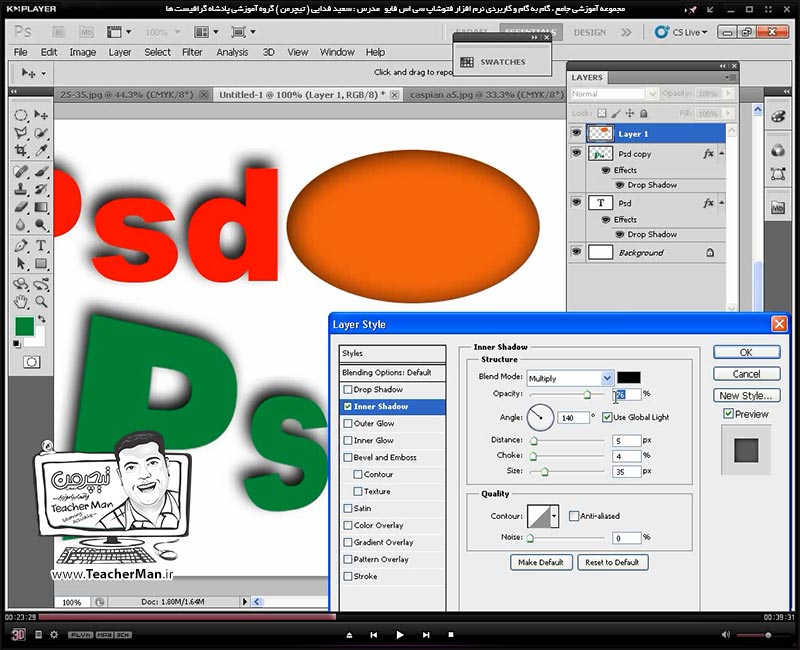The height and width of the screenshot is (650, 800).
Task: Select the Brush tool
Action: 41,171
